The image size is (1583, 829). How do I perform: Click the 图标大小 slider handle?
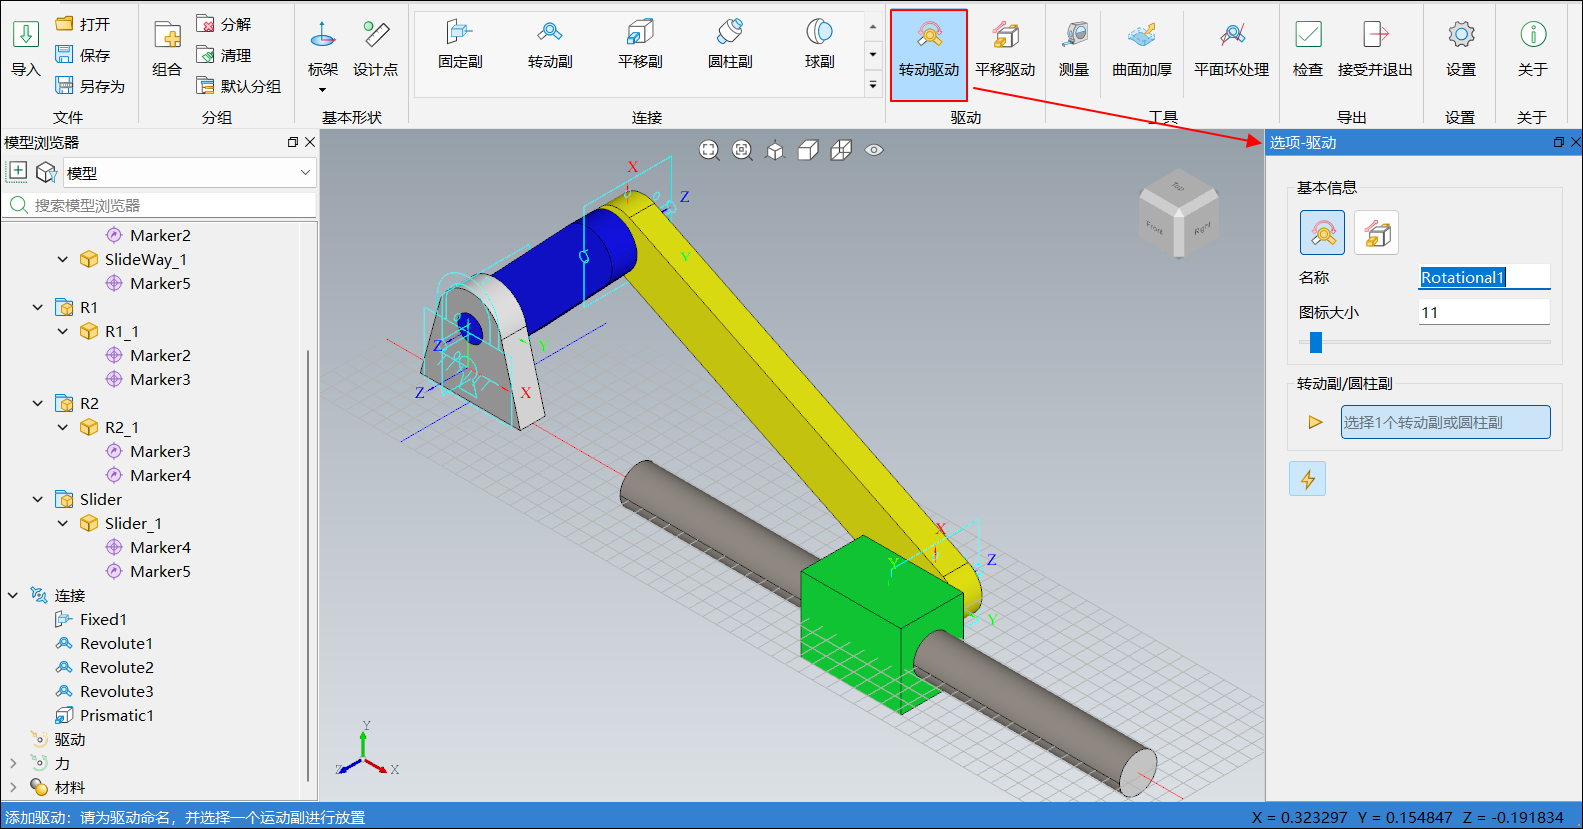tap(1316, 342)
